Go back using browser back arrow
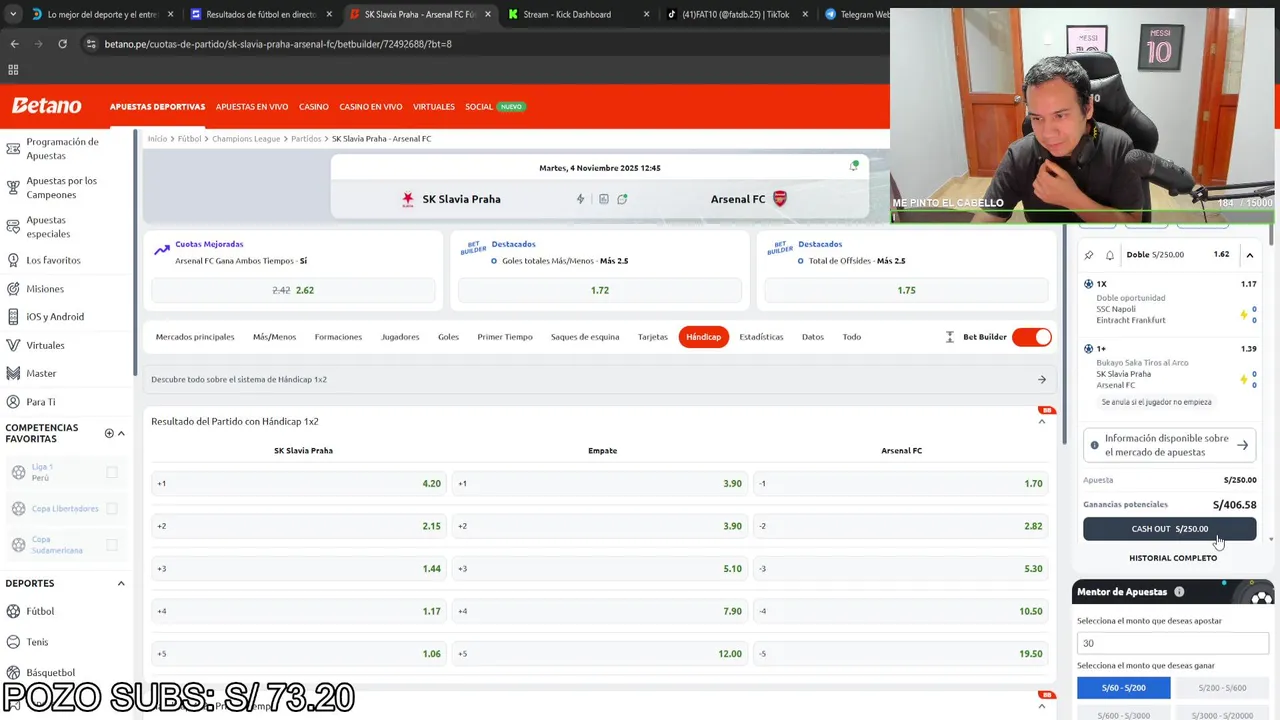Screen dimensions: 1280x720 click(x=14, y=44)
